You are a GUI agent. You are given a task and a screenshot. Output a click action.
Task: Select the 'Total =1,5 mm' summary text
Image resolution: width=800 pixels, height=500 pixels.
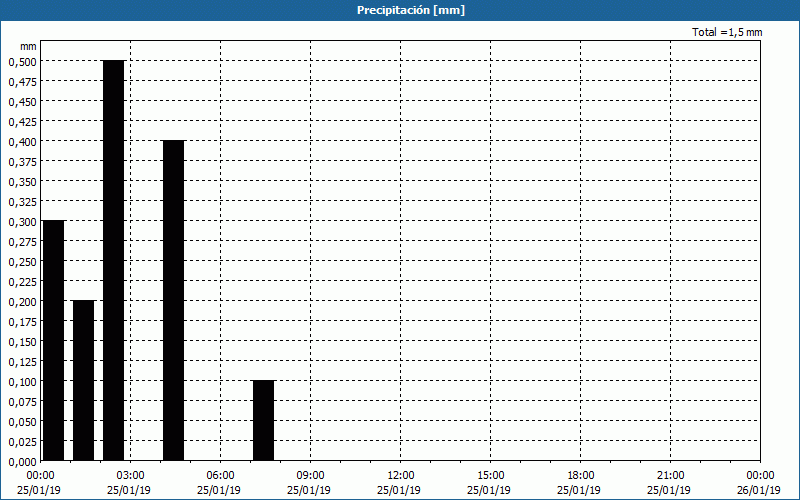click(727, 32)
